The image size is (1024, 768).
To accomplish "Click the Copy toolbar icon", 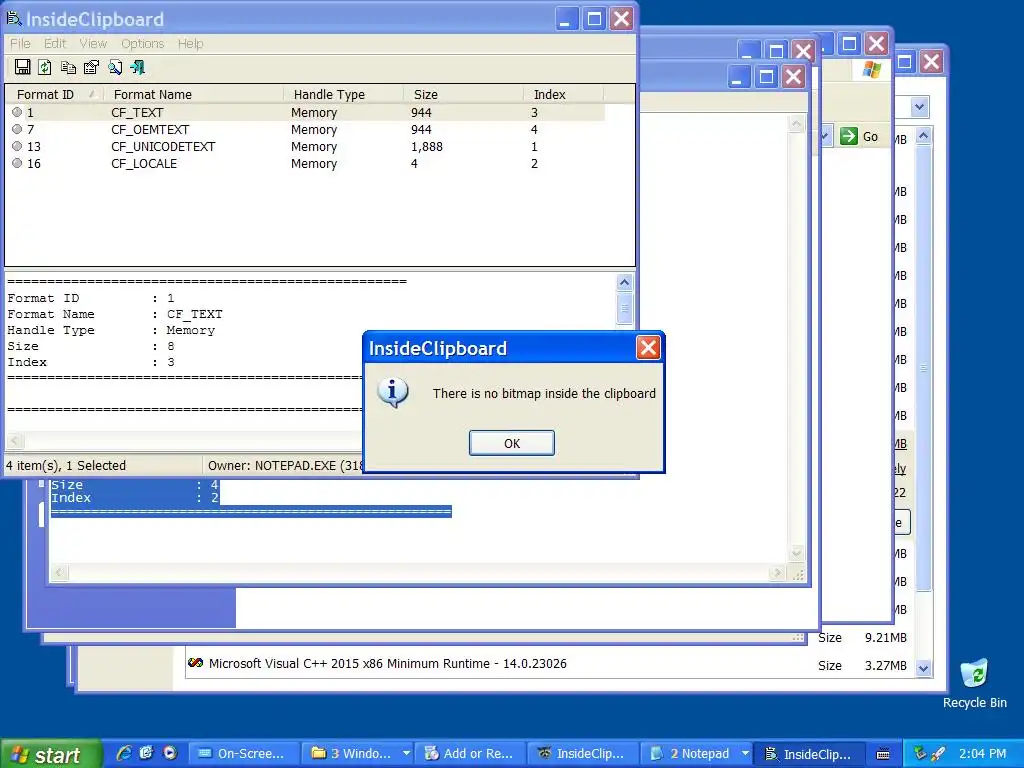I will pos(68,67).
